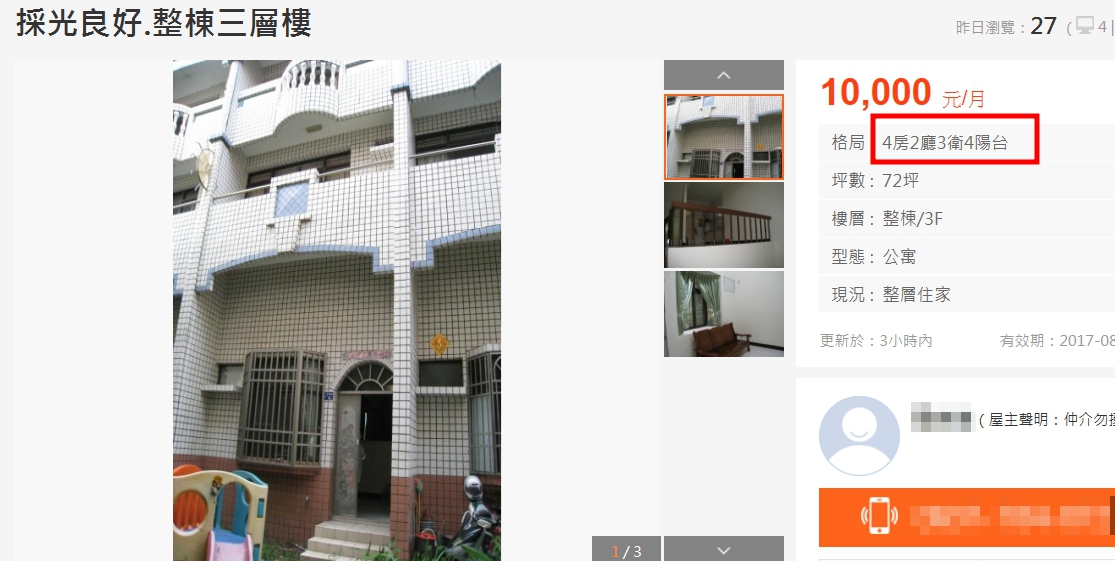Select the wooden railing thumbnail
Viewport: 1115px width, 561px height.
pos(724,225)
